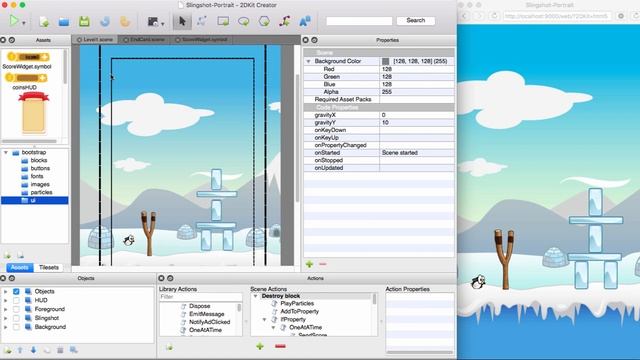640x360 pixels.
Task: Expand the Background layer
Action: point(5,327)
